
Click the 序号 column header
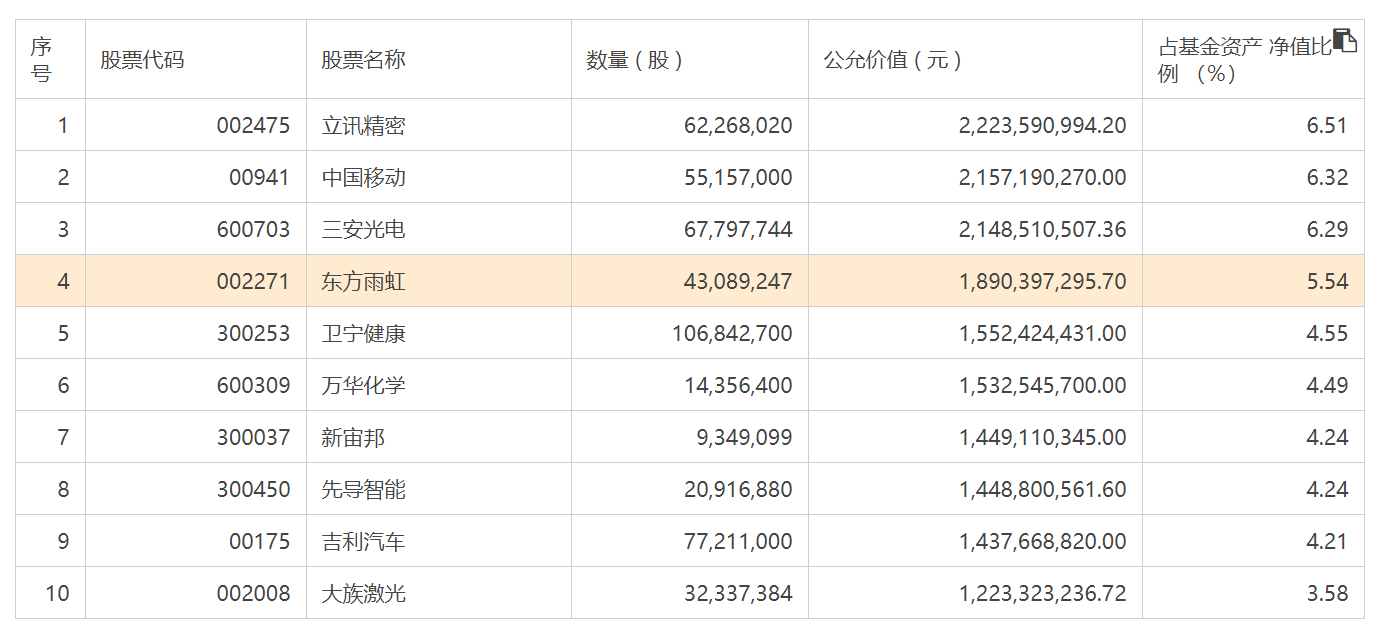(x=41, y=60)
